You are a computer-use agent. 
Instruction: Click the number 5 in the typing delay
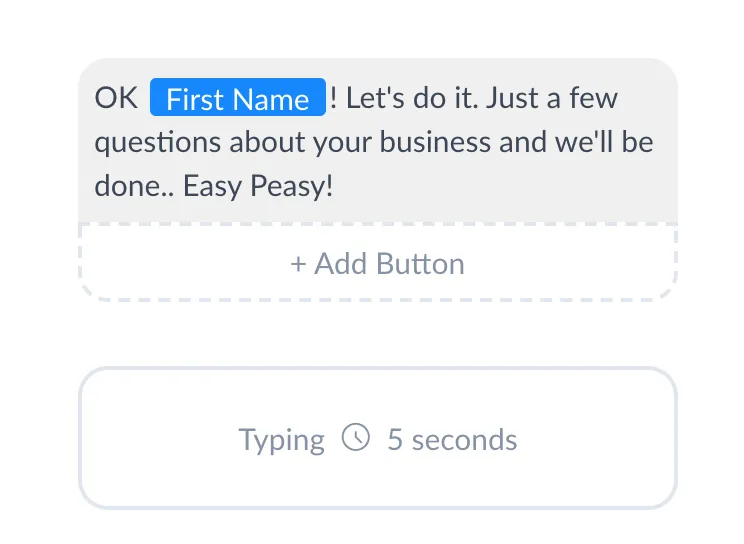[395, 439]
